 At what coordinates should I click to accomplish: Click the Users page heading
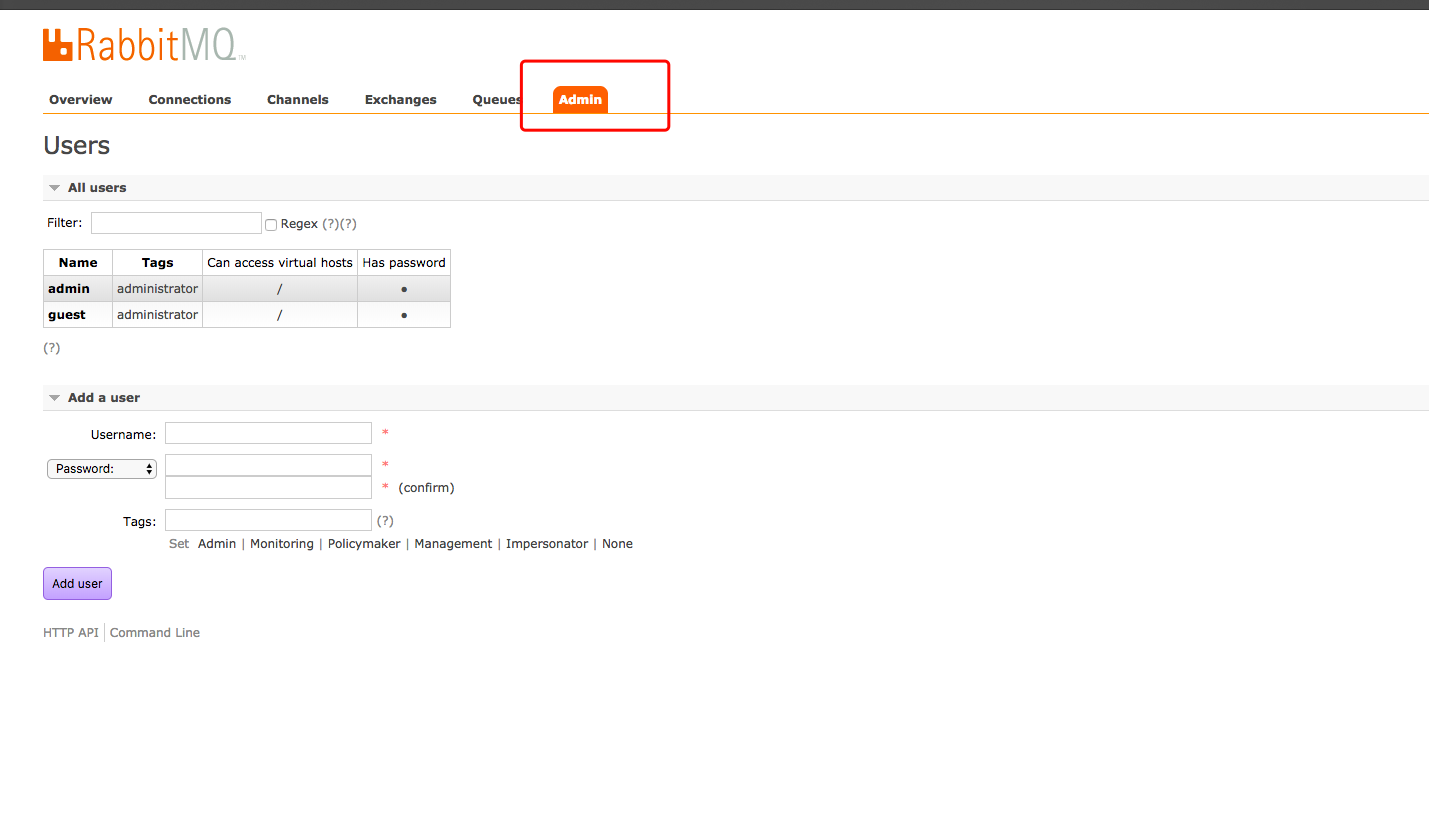tap(76, 146)
